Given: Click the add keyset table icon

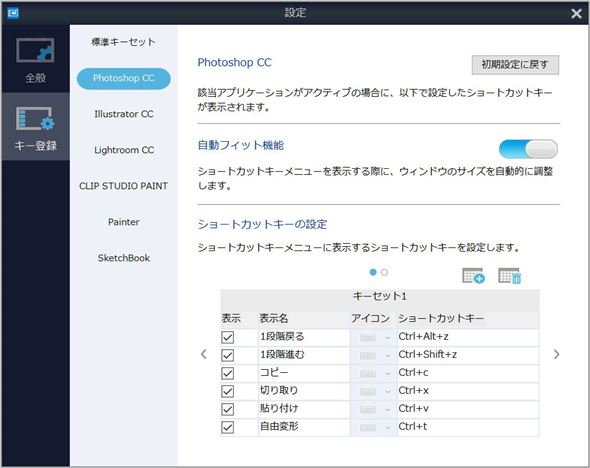Looking at the screenshot, I should [473, 276].
